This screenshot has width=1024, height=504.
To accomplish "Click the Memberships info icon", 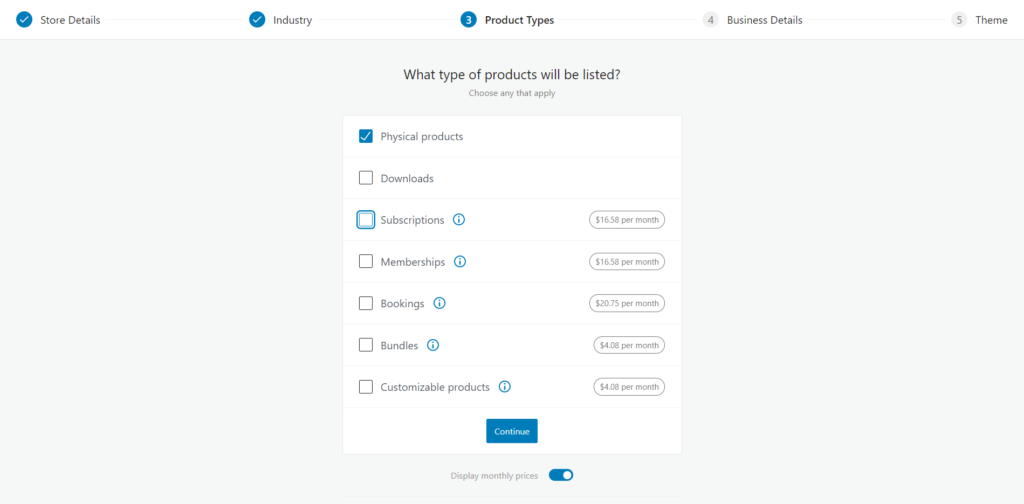I will [460, 262].
